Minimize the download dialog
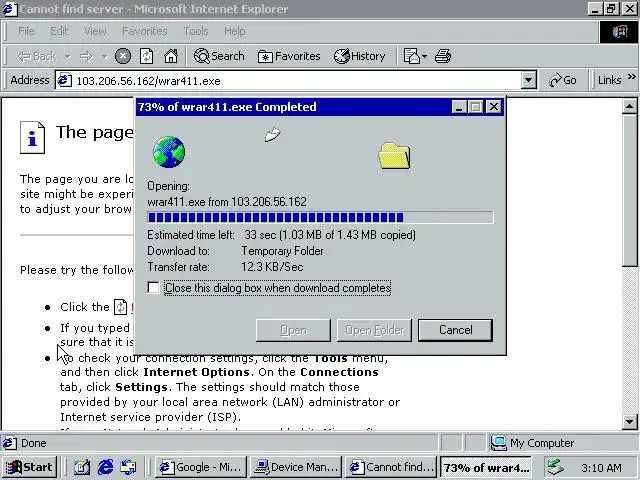 coord(459,107)
